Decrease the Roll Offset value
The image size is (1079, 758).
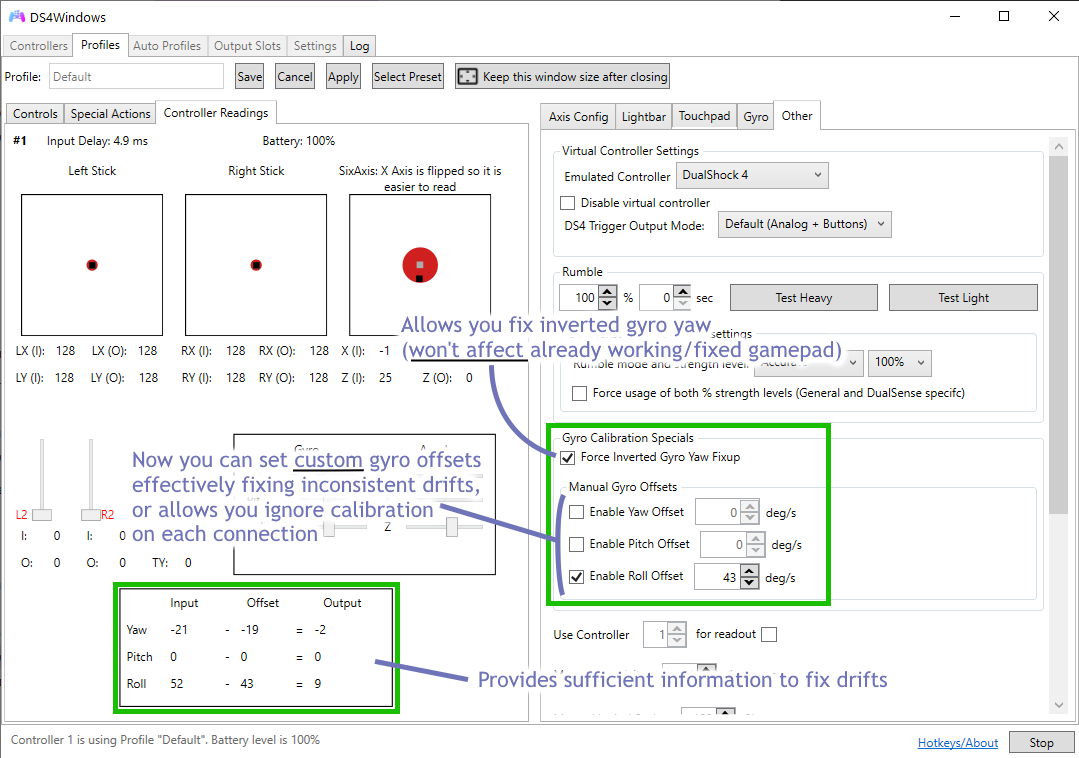point(749,583)
